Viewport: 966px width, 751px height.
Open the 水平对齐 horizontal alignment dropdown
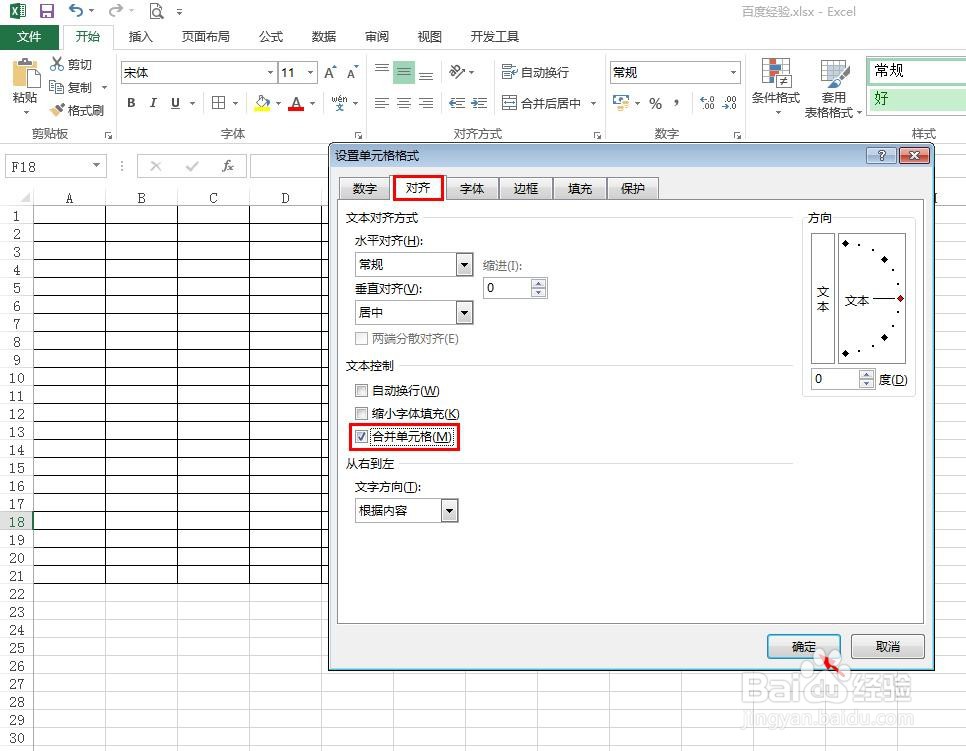point(463,264)
